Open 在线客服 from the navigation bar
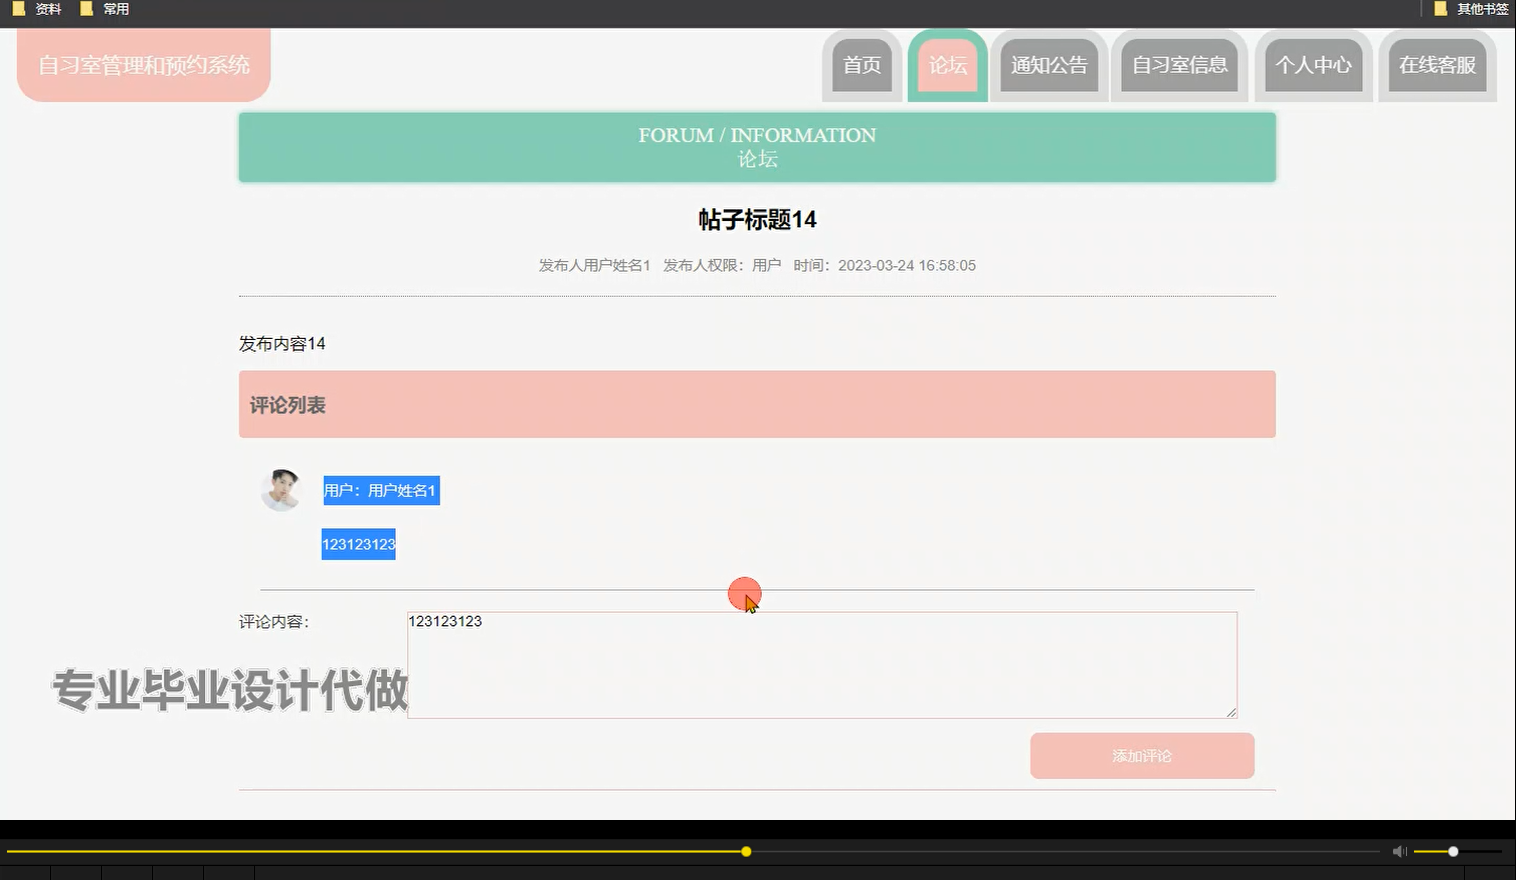 (1437, 65)
